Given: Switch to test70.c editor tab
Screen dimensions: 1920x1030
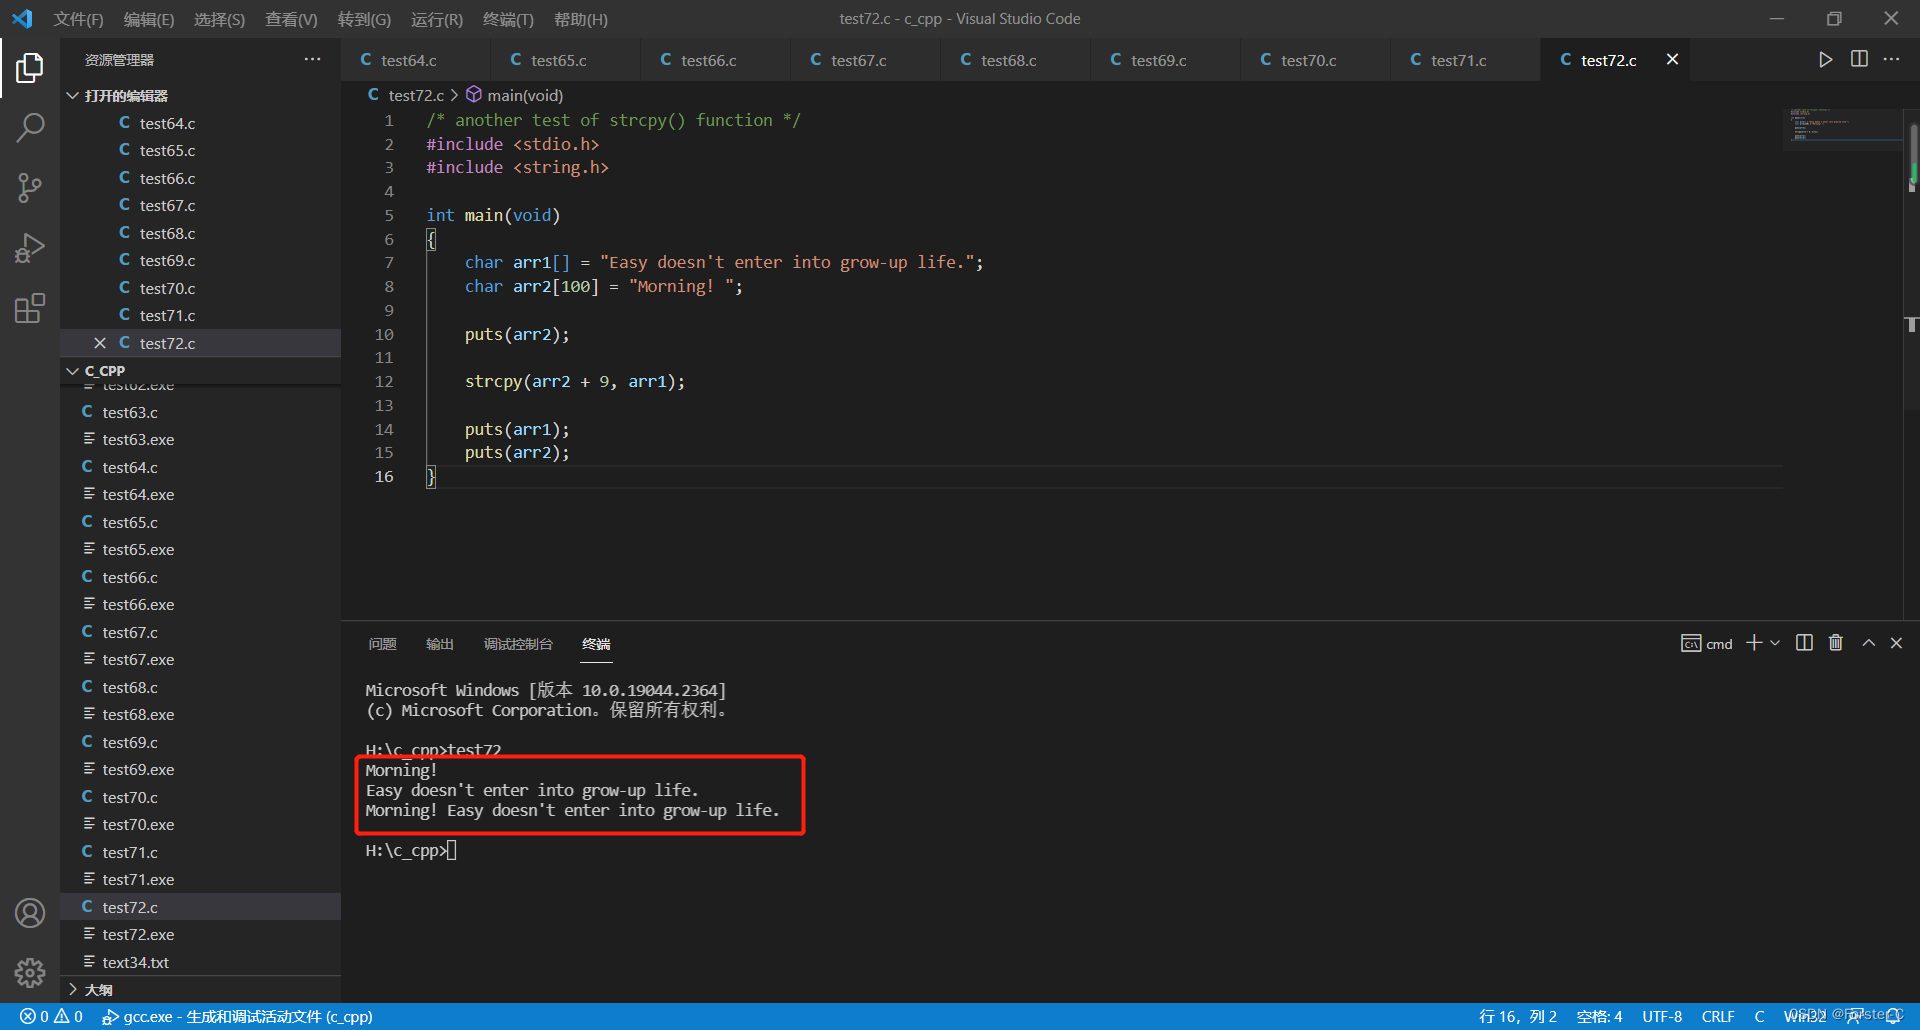Looking at the screenshot, I should [1315, 60].
